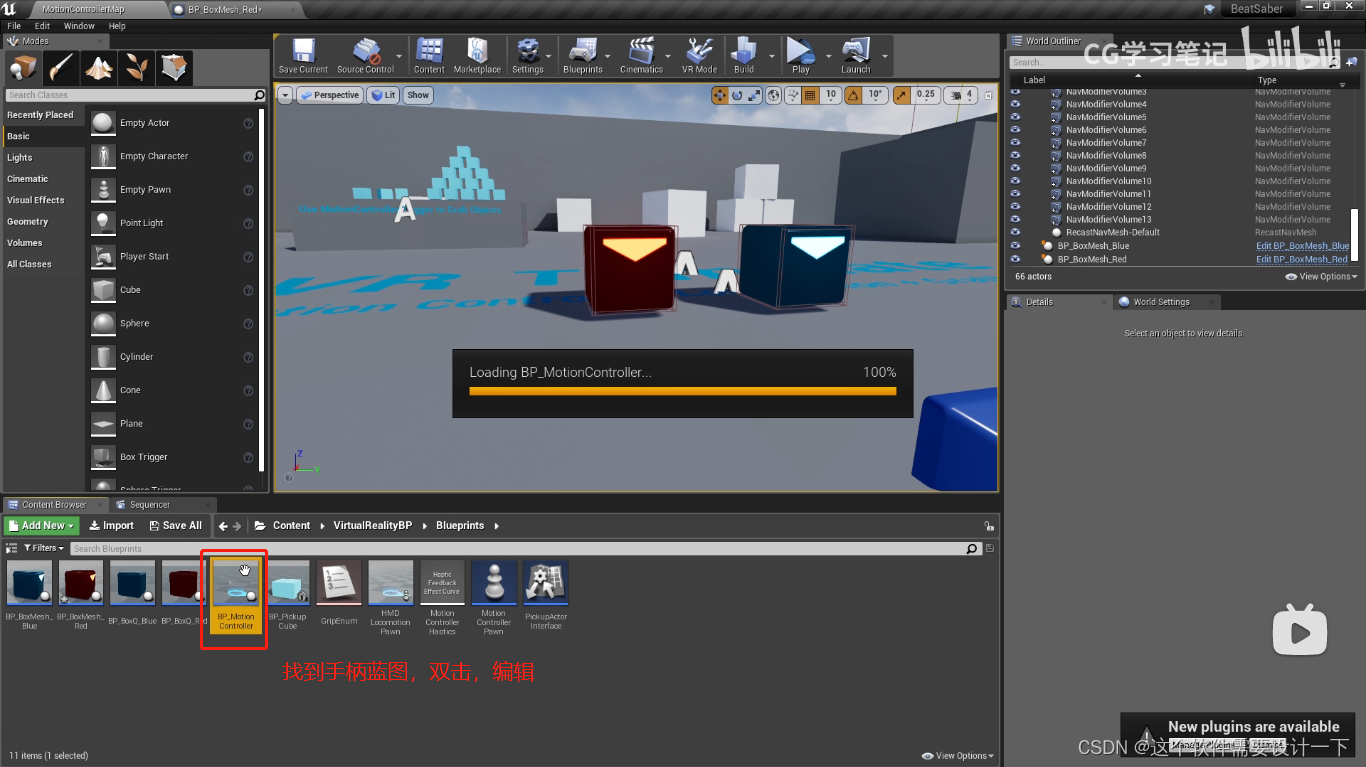
Task: Click the Import button
Action: coord(111,525)
